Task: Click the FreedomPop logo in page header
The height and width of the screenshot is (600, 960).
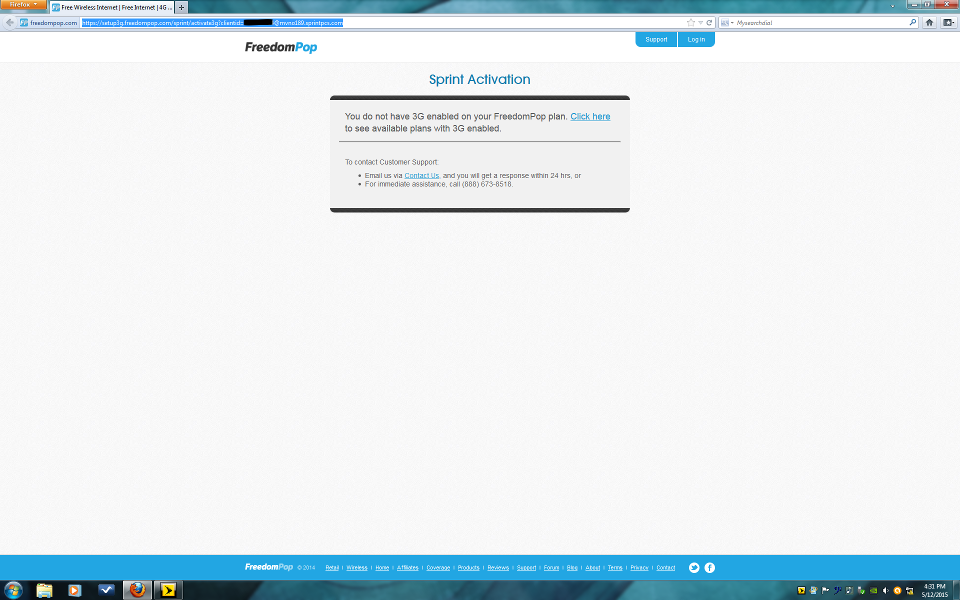Action: tap(281, 47)
